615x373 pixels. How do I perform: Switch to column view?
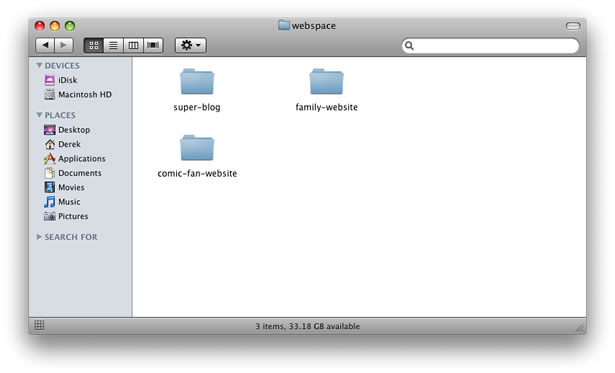[133, 45]
